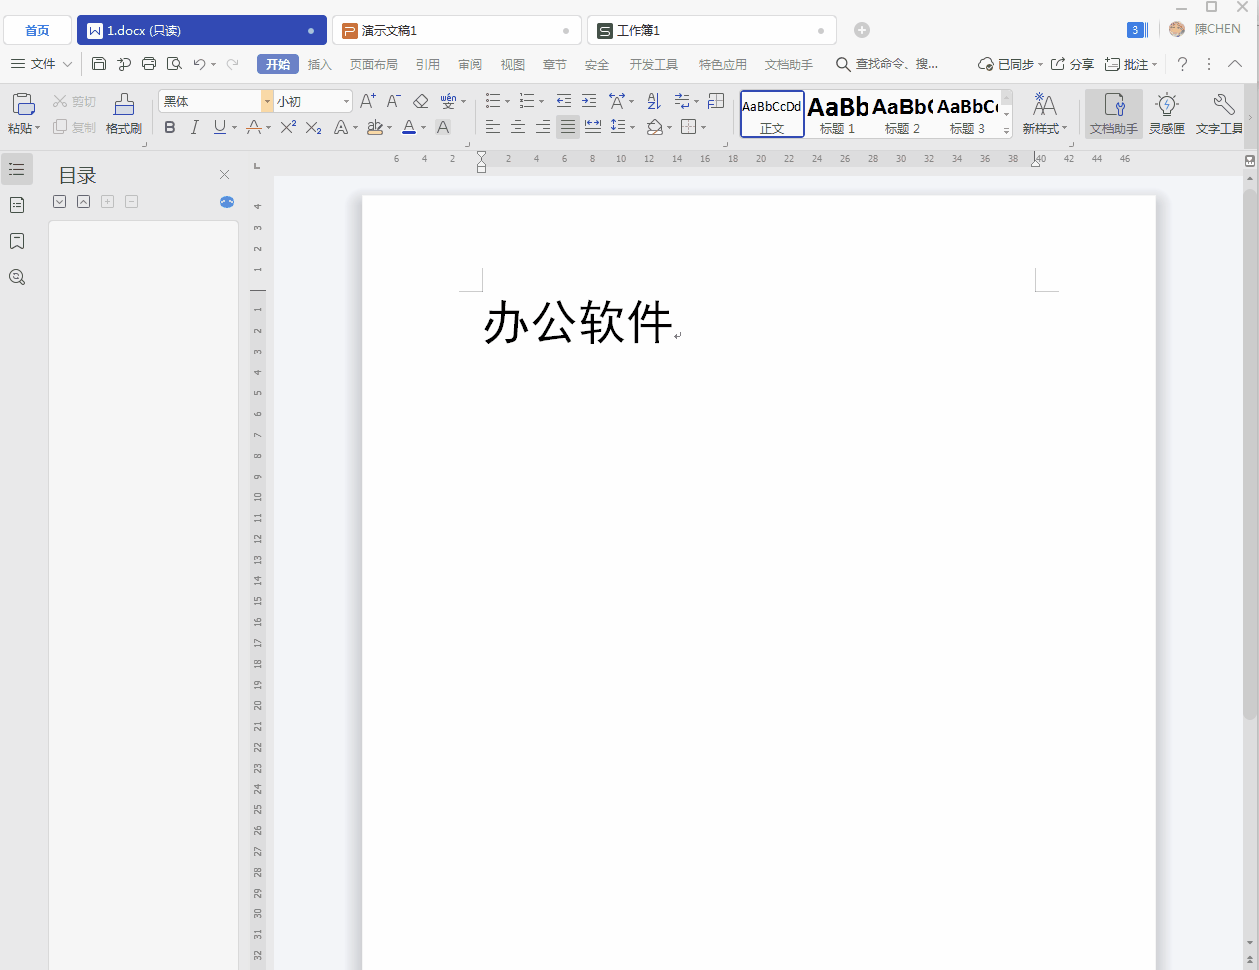Increase paragraph indent
Screen dimensions: 1259x970
click(589, 101)
